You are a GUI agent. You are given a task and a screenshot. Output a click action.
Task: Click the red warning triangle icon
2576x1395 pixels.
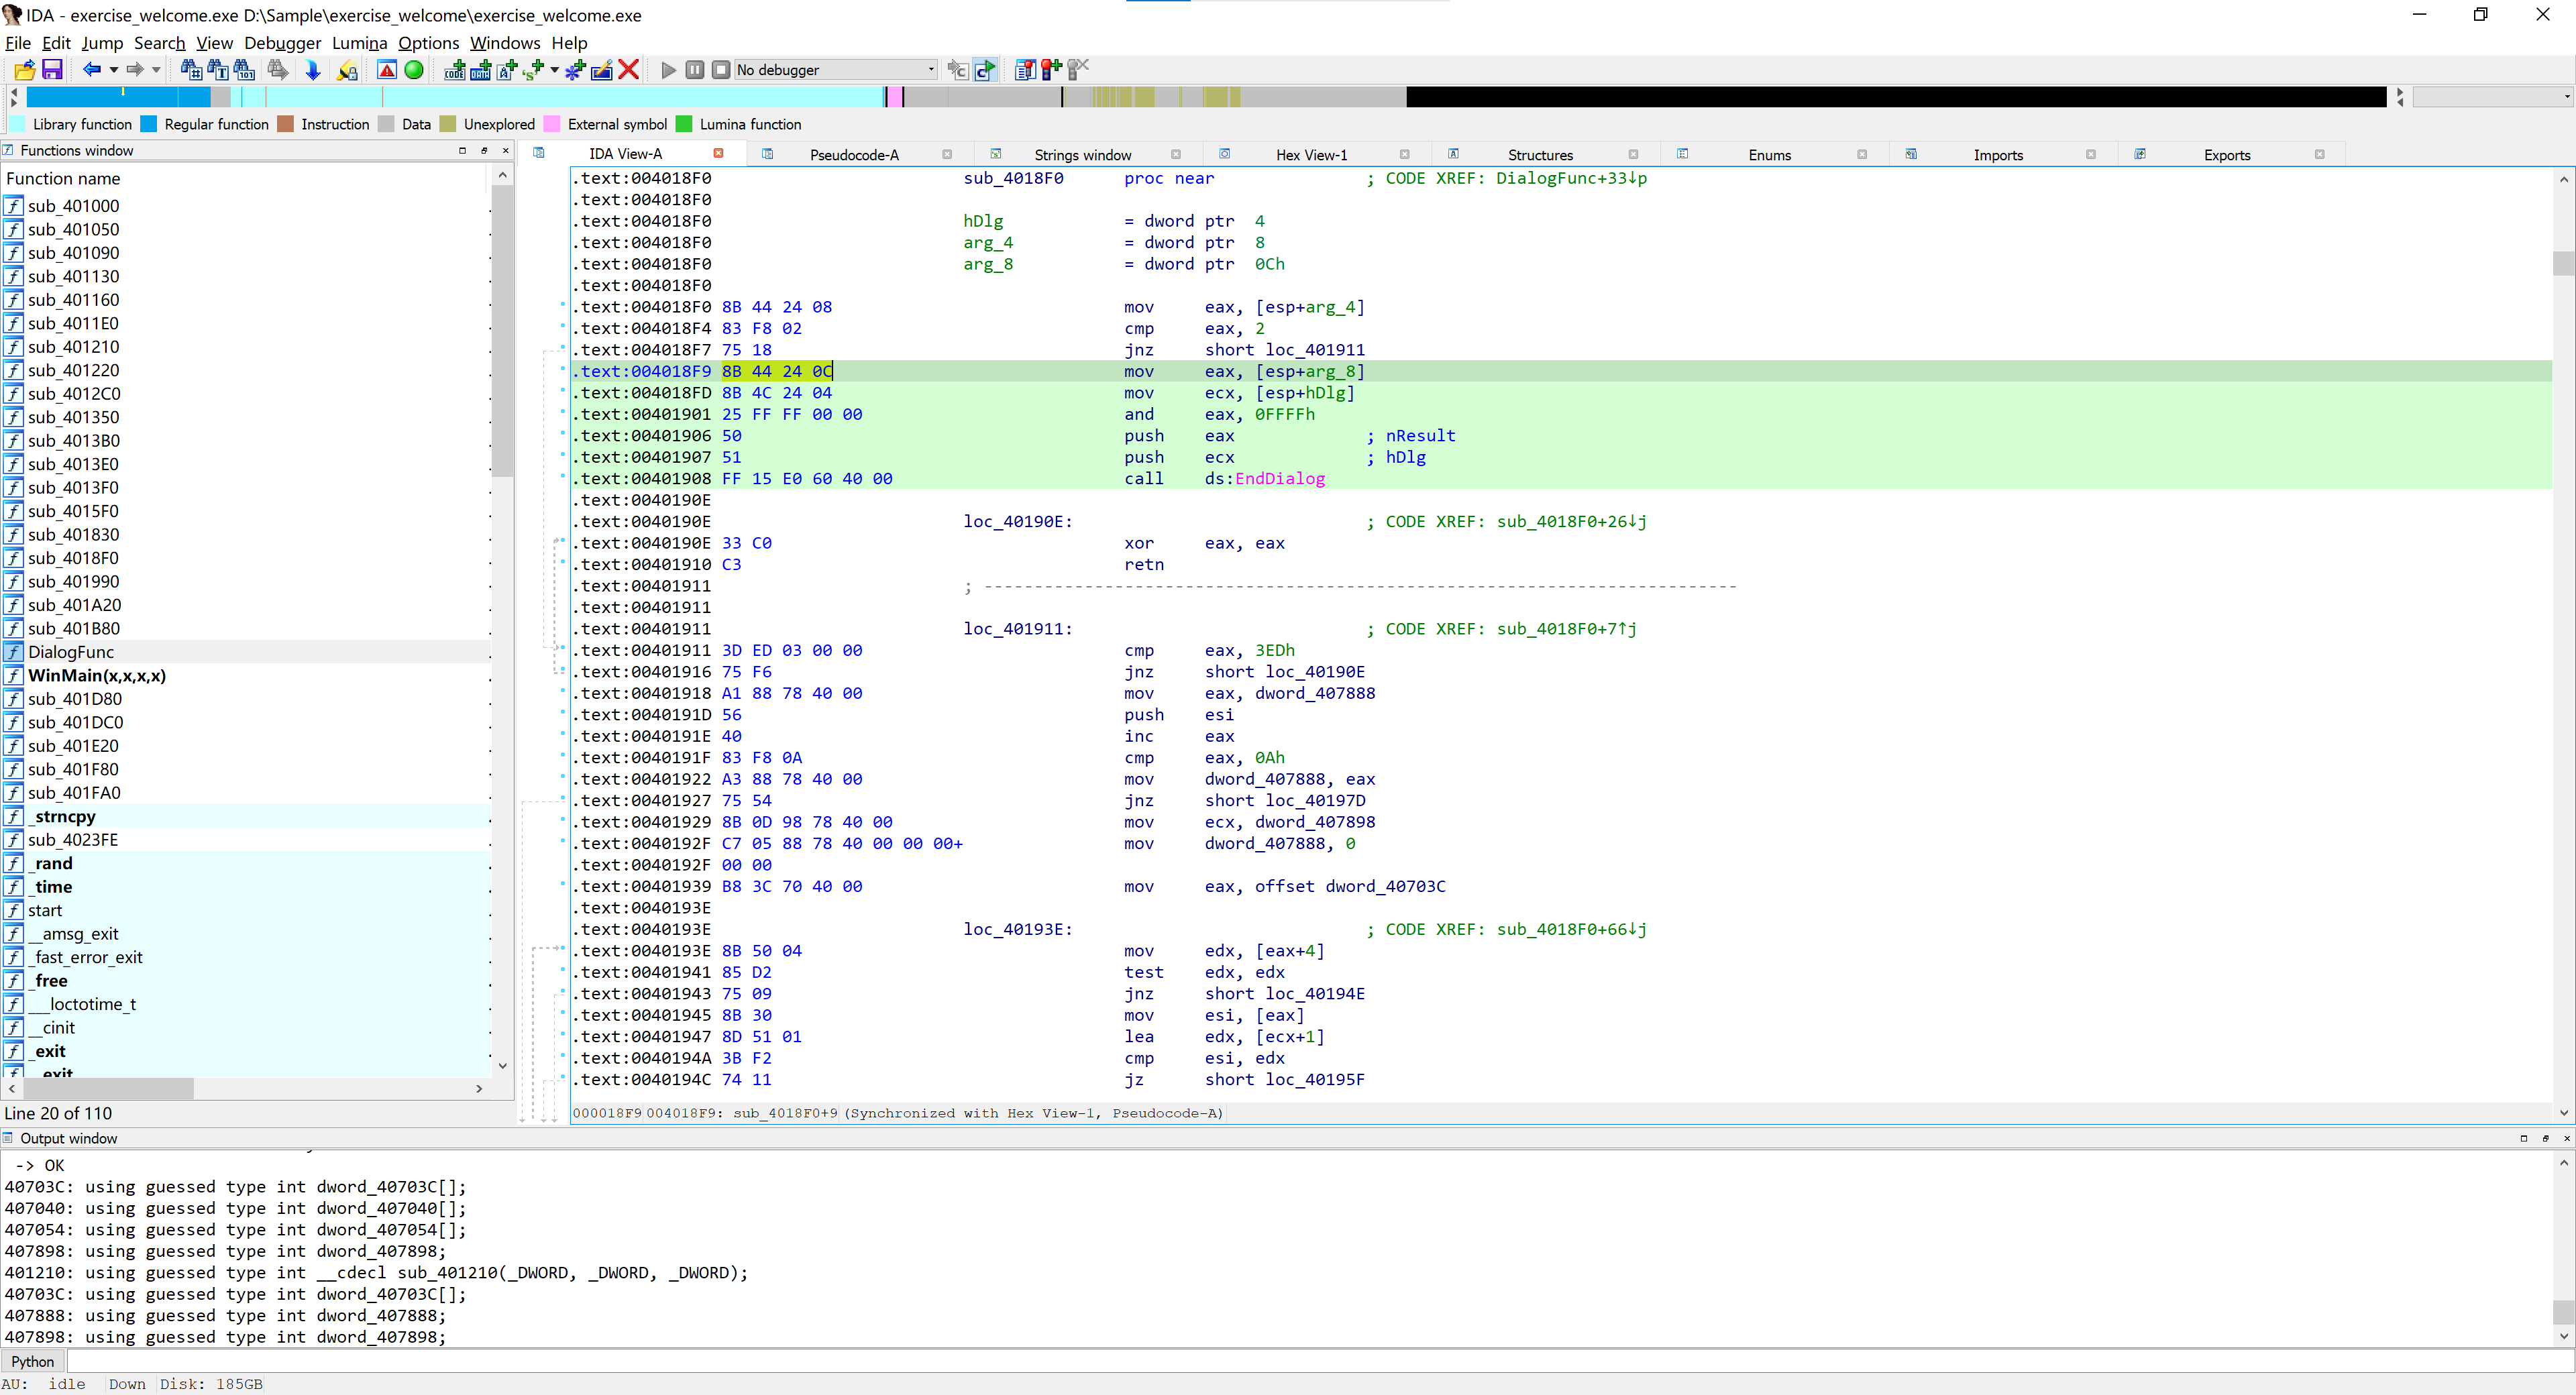coord(387,70)
